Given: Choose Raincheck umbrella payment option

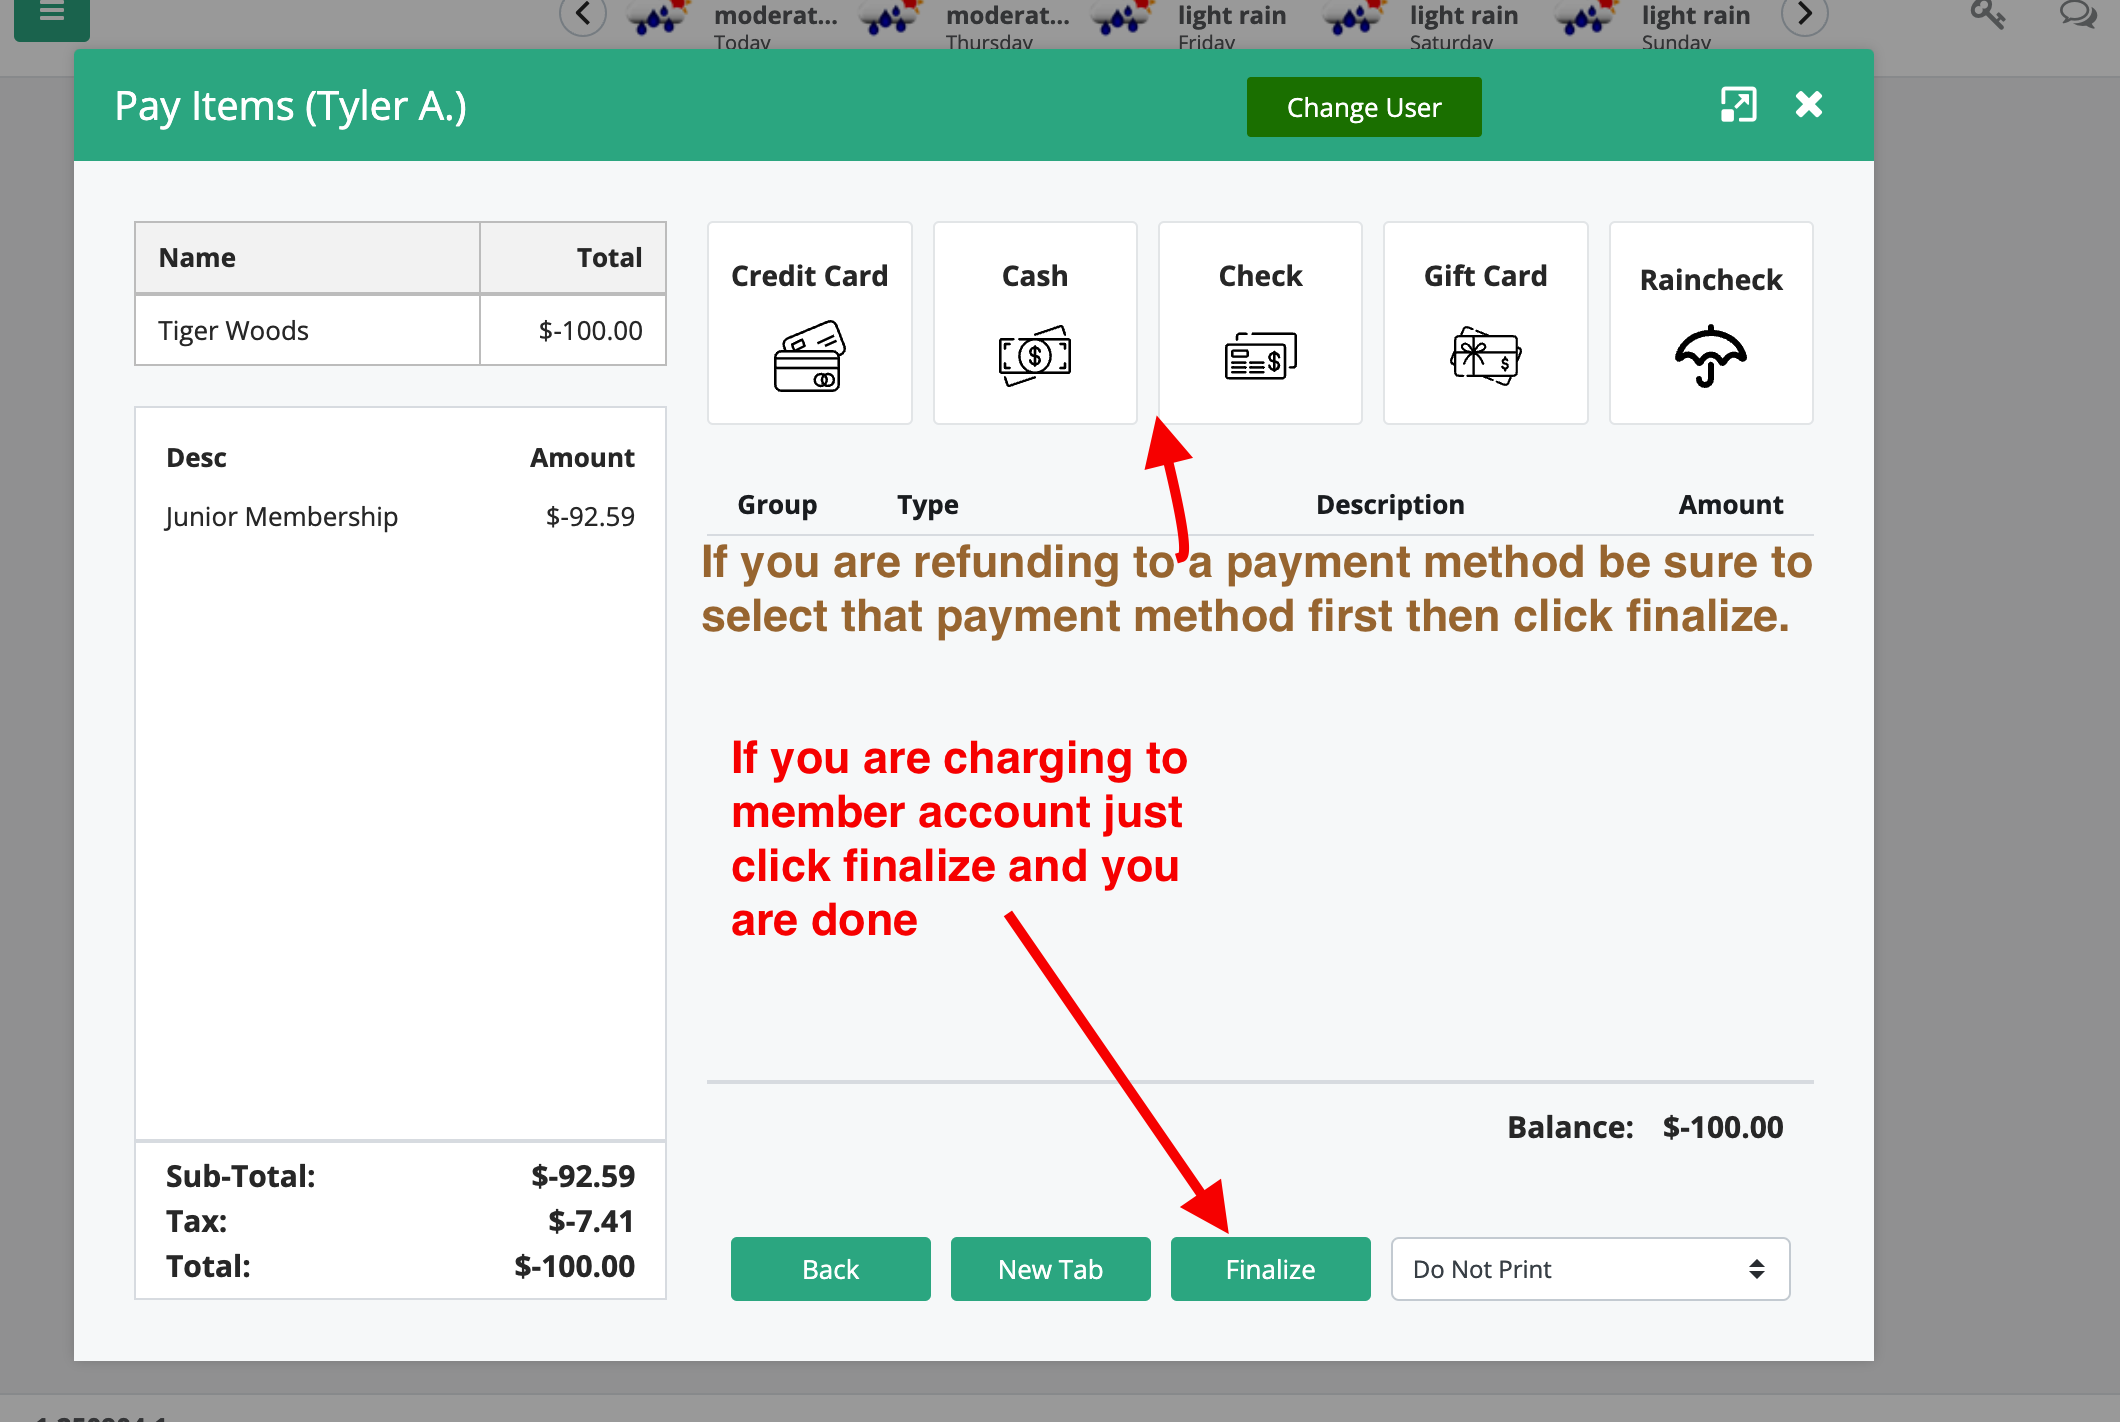Looking at the screenshot, I should (x=1710, y=323).
